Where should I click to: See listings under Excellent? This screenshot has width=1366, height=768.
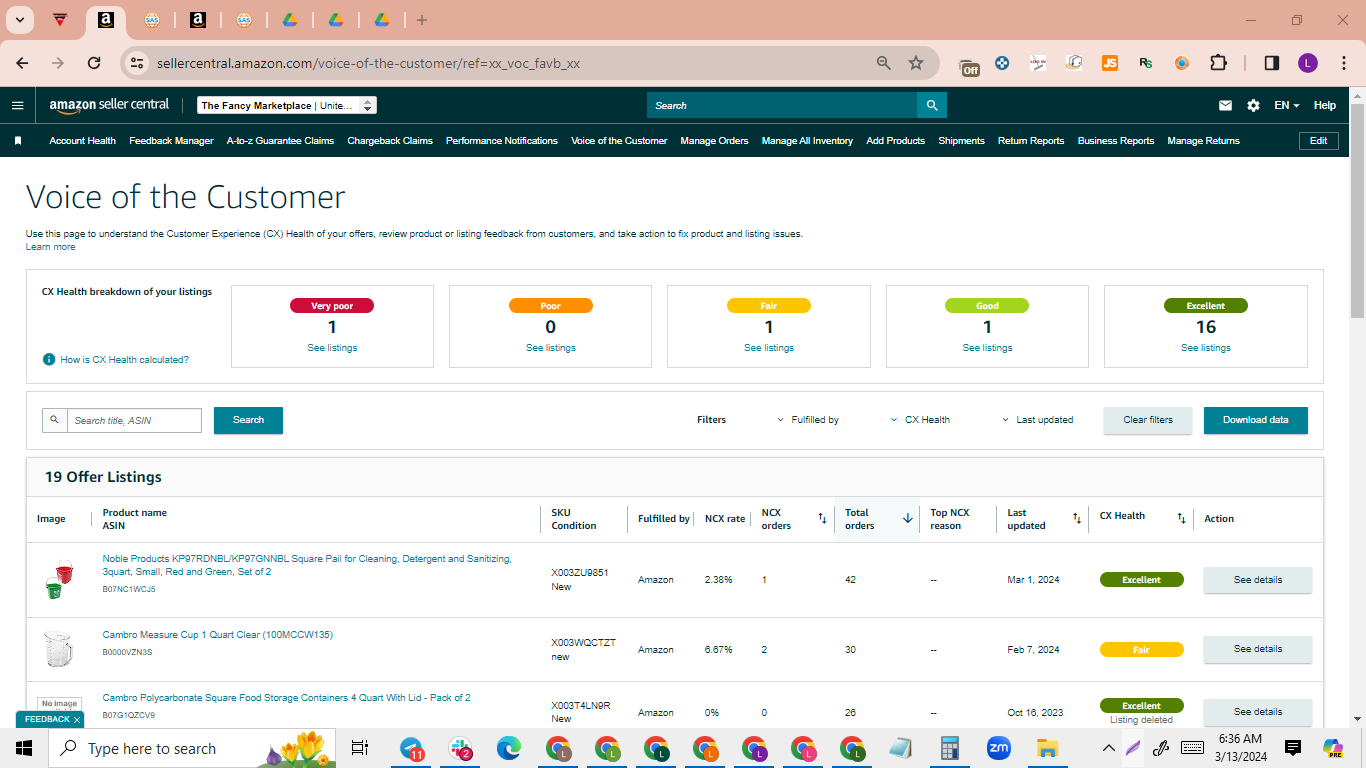pyautogui.click(x=1205, y=348)
